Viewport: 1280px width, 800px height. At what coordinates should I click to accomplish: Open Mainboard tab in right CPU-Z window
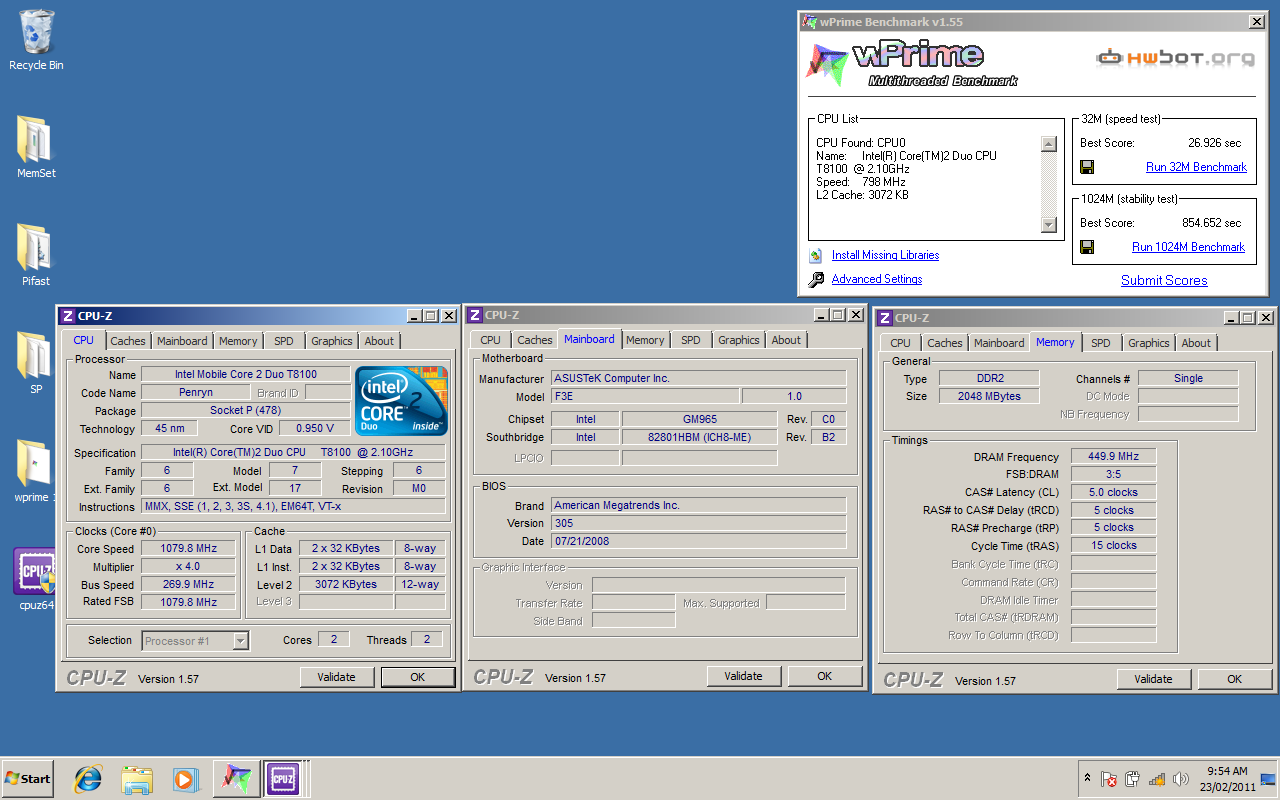999,343
